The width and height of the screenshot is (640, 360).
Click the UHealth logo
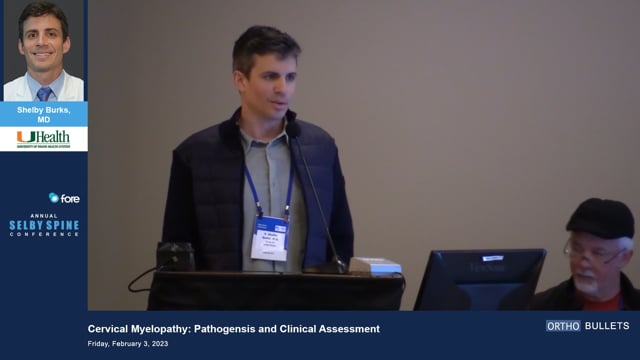pos(43,139)
